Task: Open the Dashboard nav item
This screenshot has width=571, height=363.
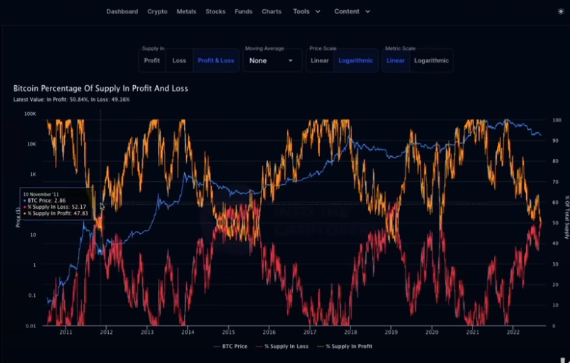Action: click(122, 12)
